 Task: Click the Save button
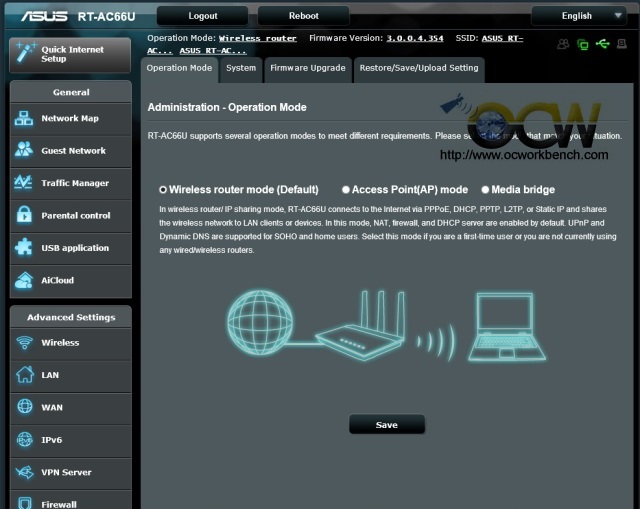(x=387, y=425)
